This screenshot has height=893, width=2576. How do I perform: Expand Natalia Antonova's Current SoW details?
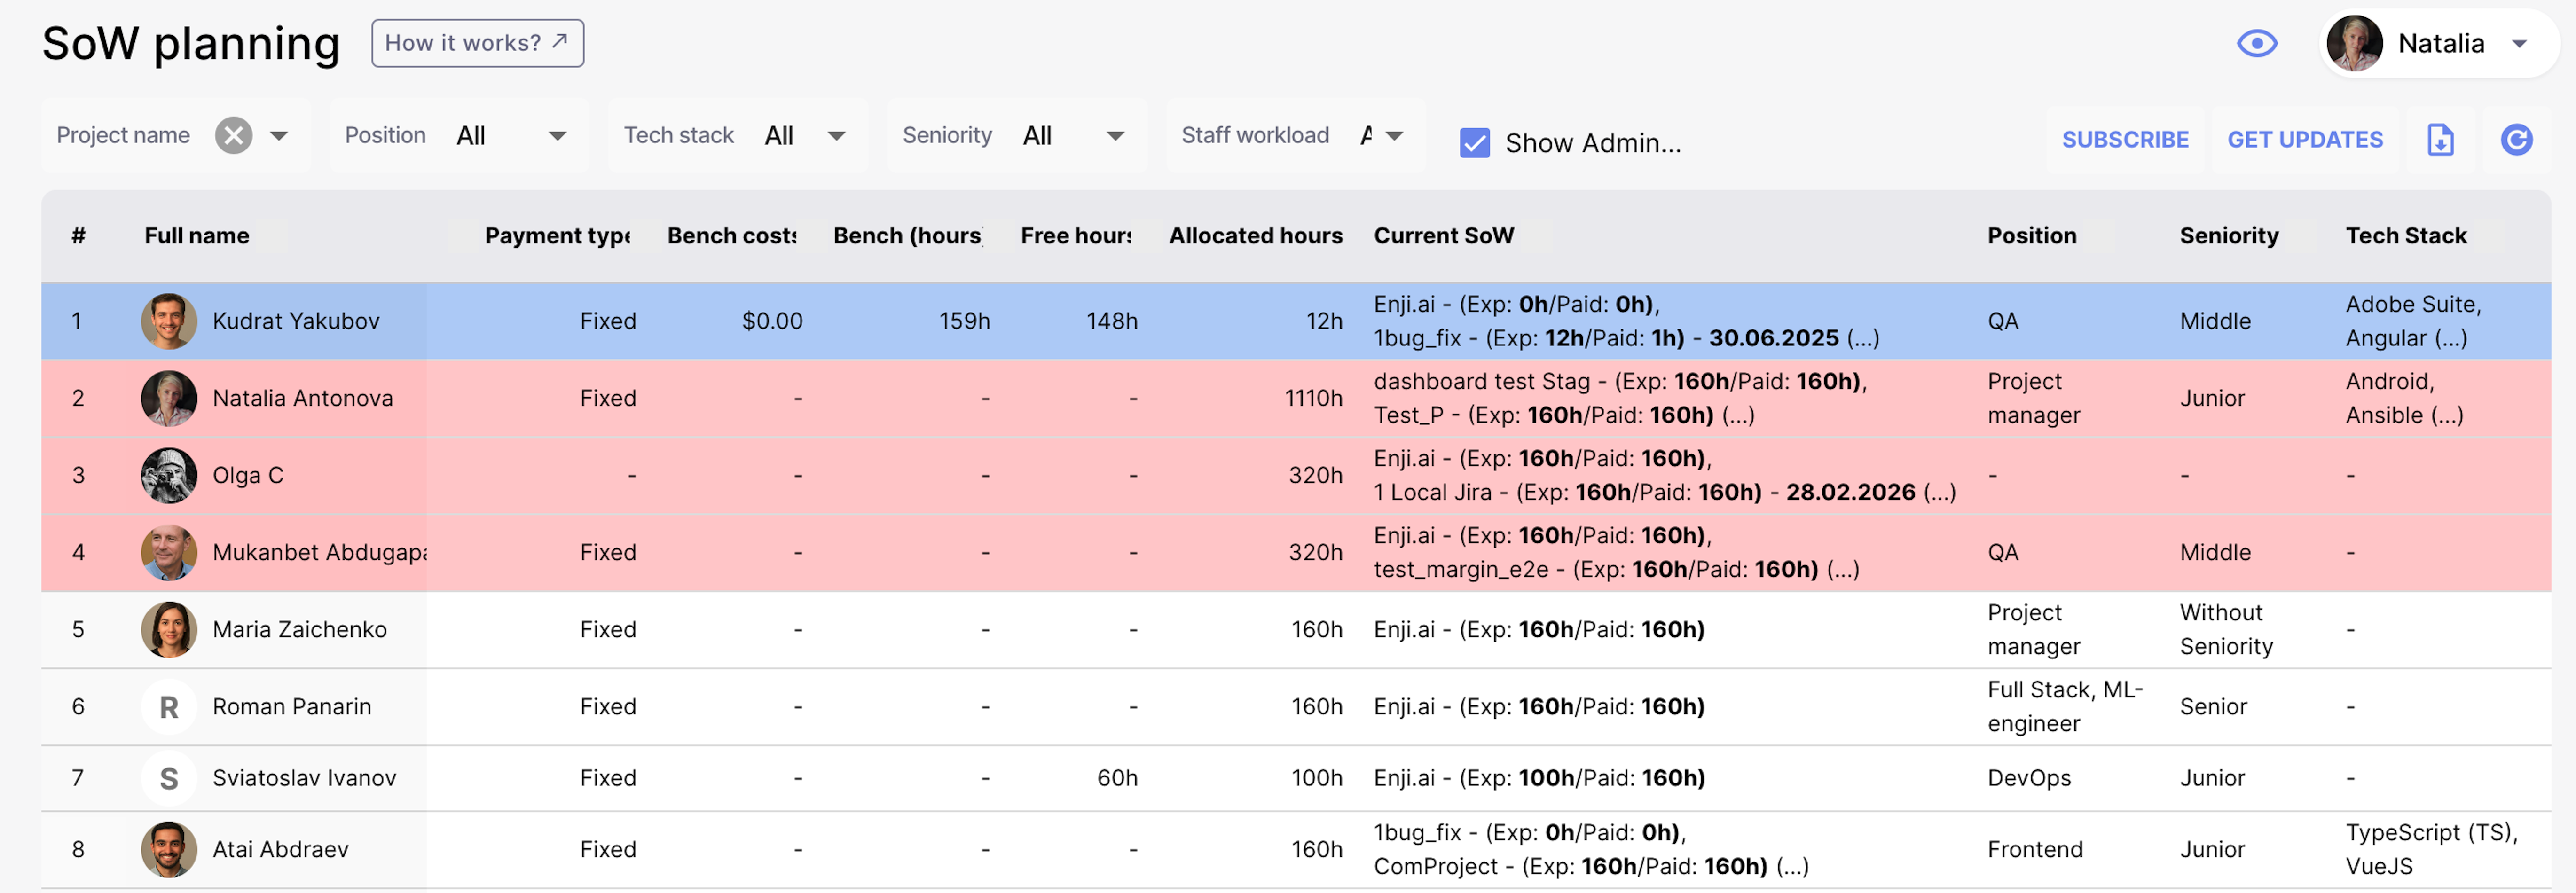click(x=1738, y=415)
